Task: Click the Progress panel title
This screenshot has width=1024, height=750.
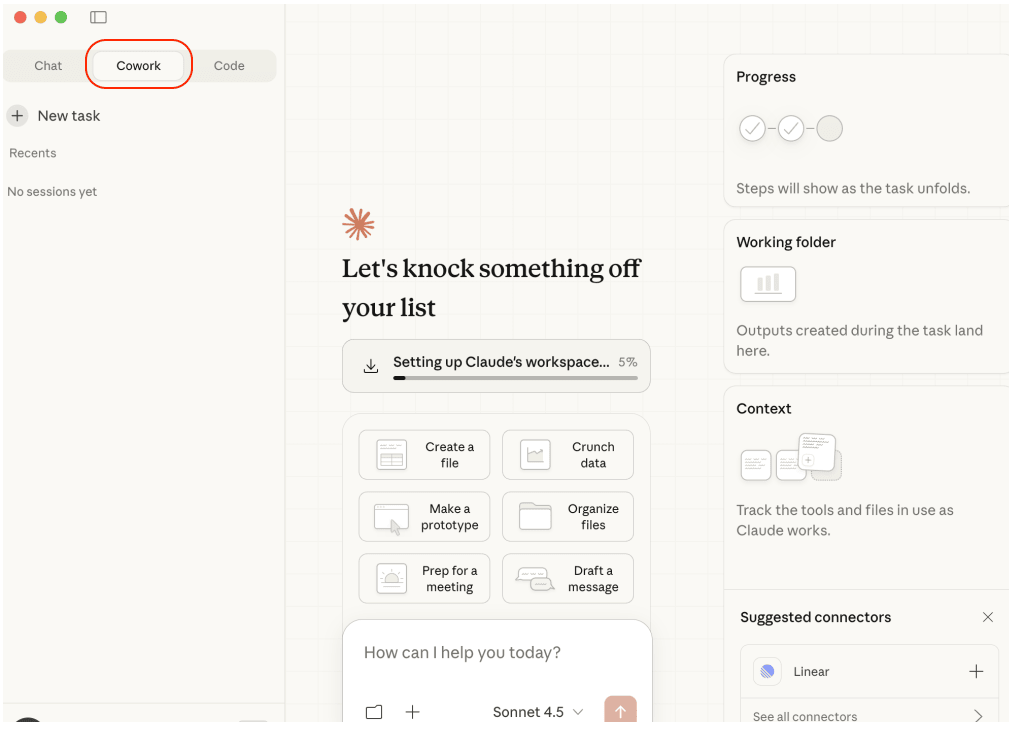Action: tap(766, 77)
